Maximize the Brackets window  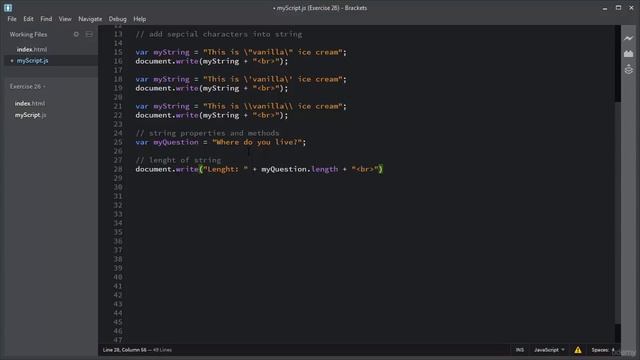pyautogui.click(x=618, y=8)
